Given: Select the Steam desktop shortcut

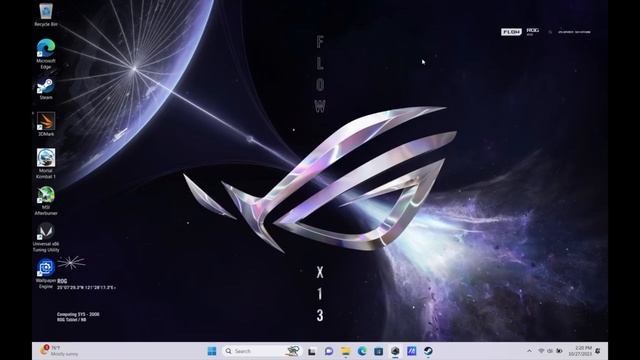Looking at the screenshot, I should [x=46, y=89].
